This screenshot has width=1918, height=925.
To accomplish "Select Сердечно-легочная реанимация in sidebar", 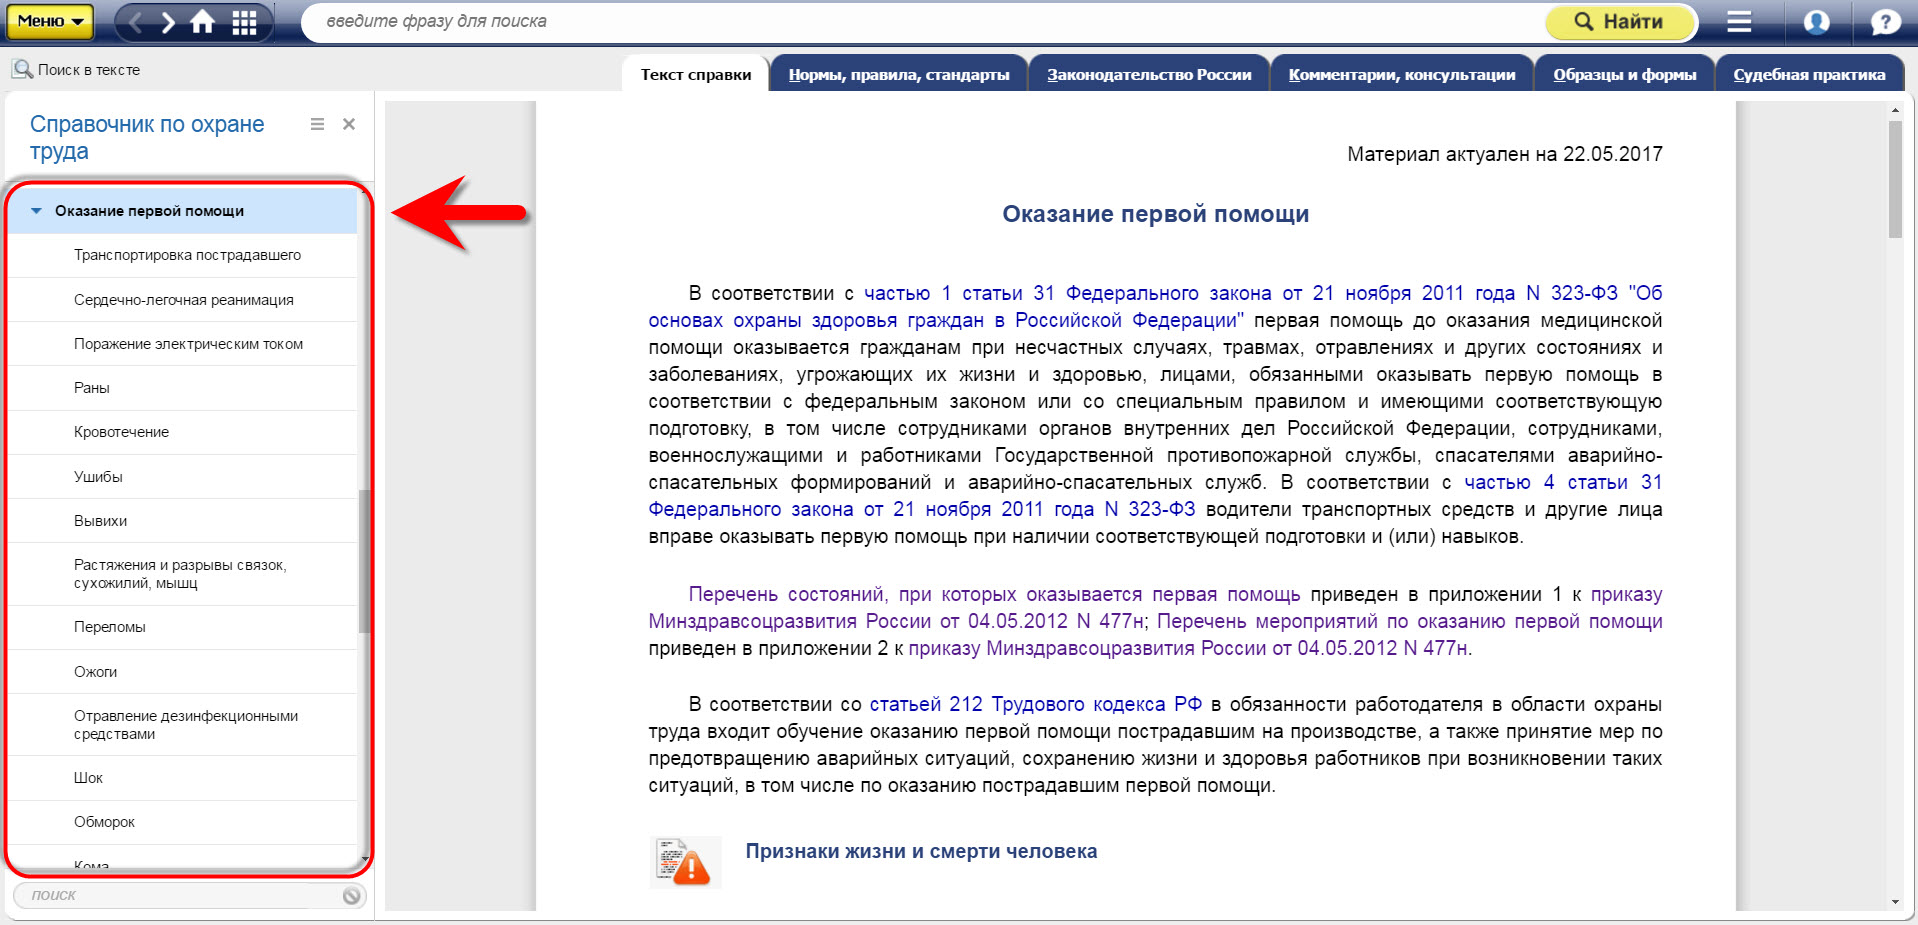I will pos(183,300).
